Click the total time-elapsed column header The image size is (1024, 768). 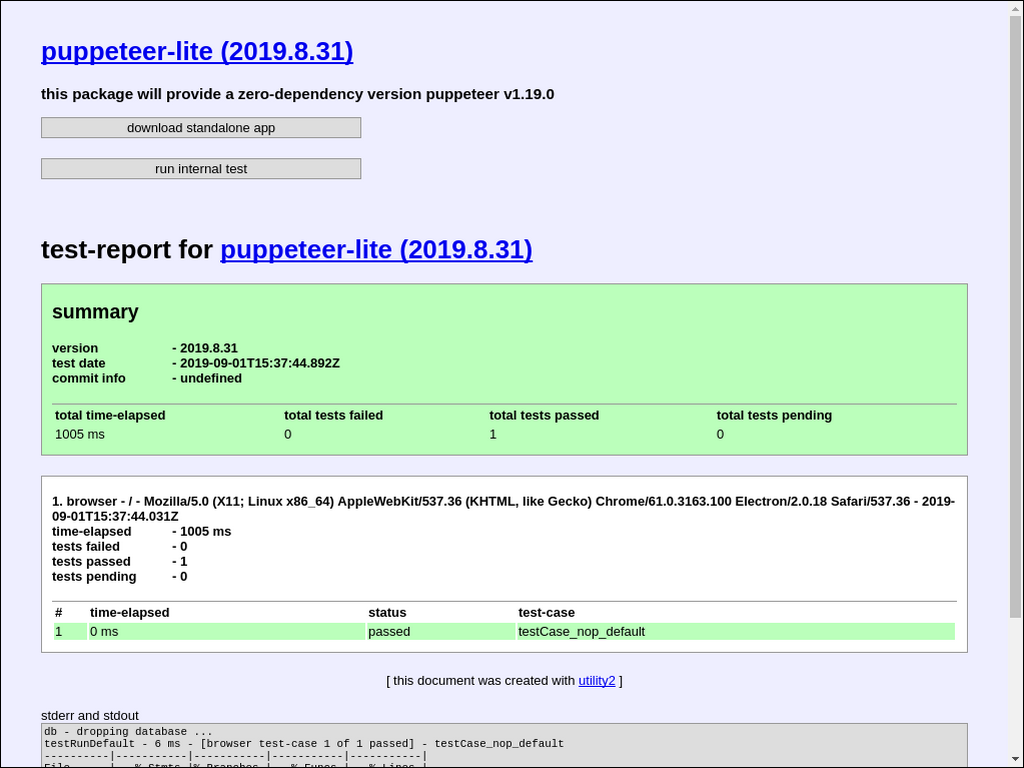point(110,415)
